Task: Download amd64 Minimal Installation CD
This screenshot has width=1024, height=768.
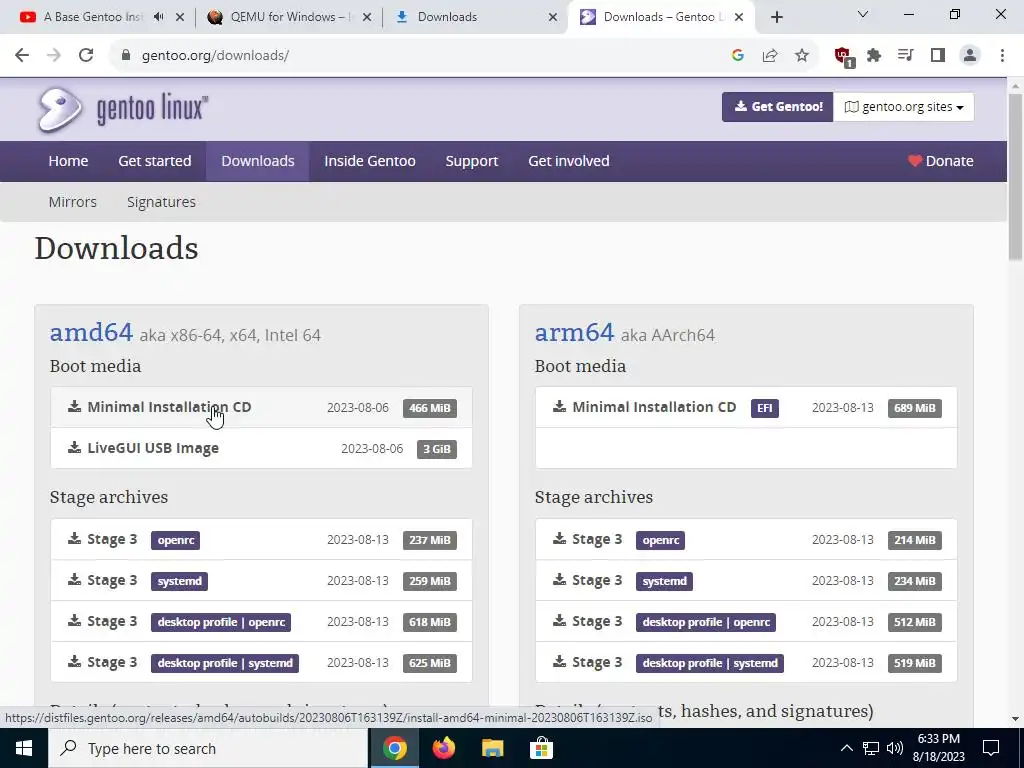Action: (x=261, y=408)
